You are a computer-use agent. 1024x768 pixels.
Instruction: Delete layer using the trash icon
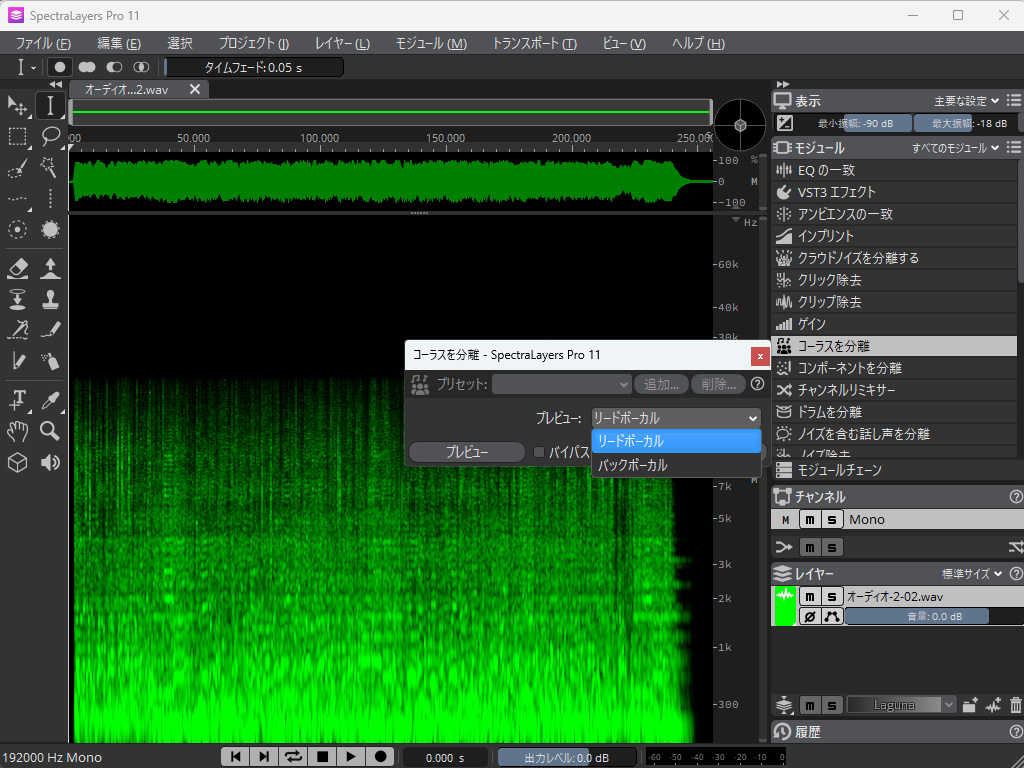click(1015, 705)
